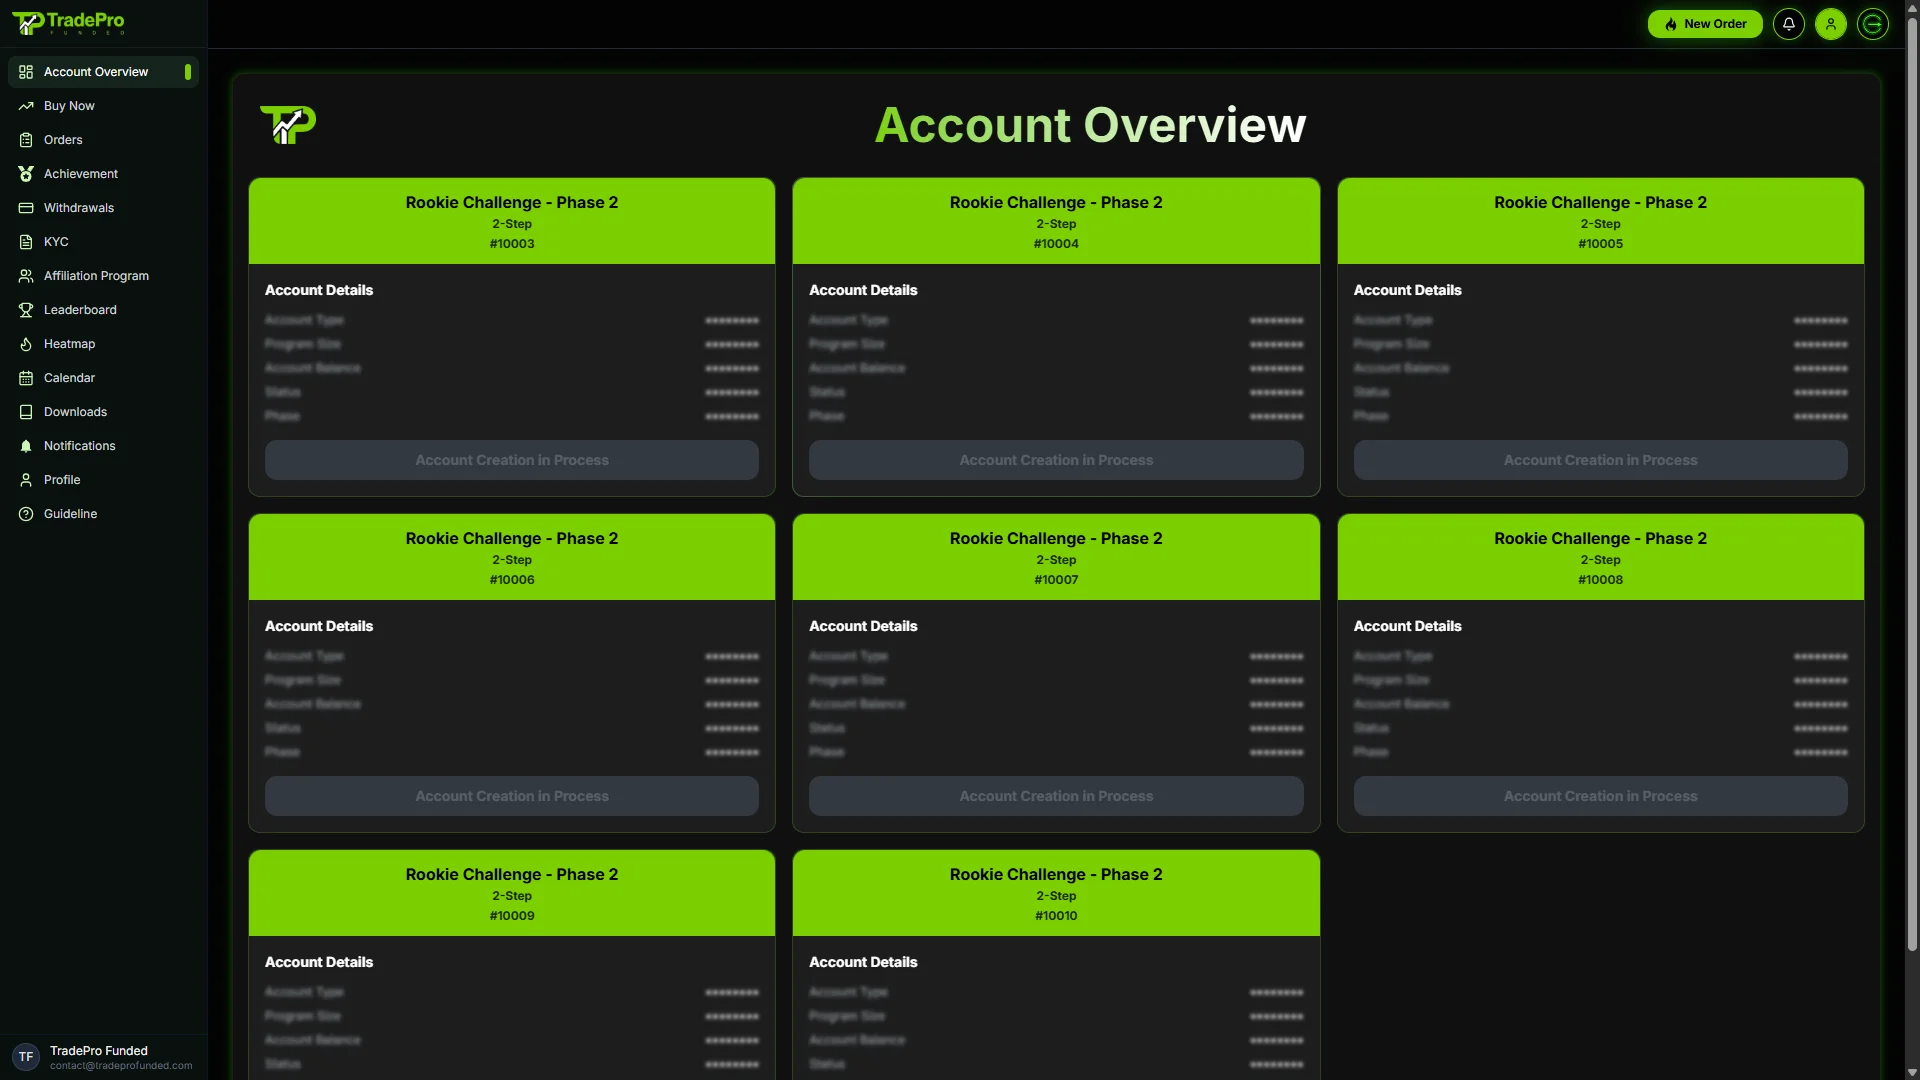Click the TradePro Funded logo top left
The image size is (1920, 1080).
(x=68, y=23)
